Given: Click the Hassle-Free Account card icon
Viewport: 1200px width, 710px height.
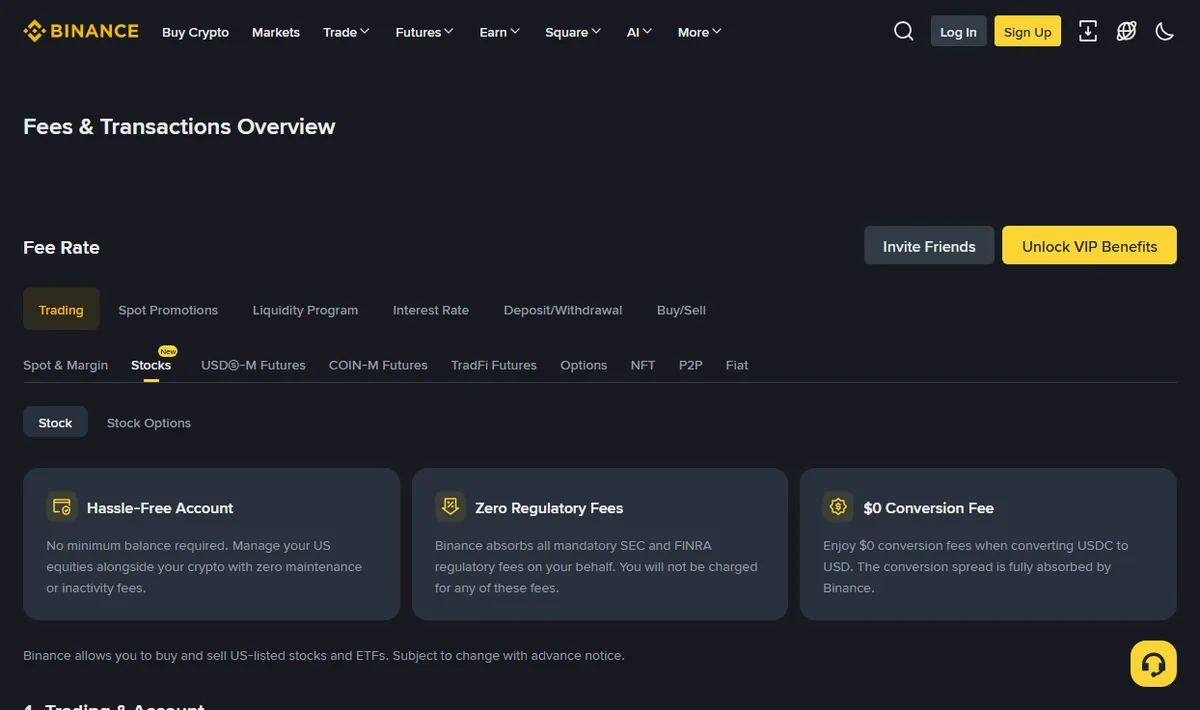Looking at the screenshot, I should point(62,507).
